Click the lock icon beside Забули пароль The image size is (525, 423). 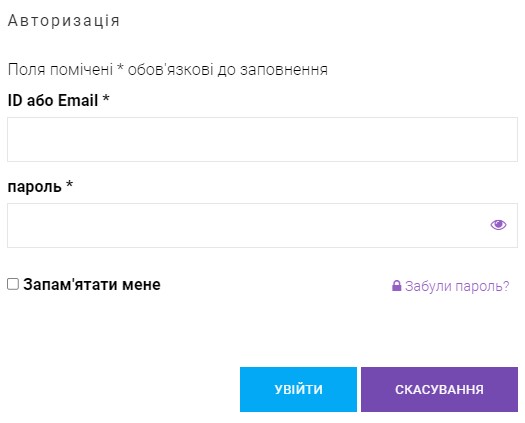point(396,286)
